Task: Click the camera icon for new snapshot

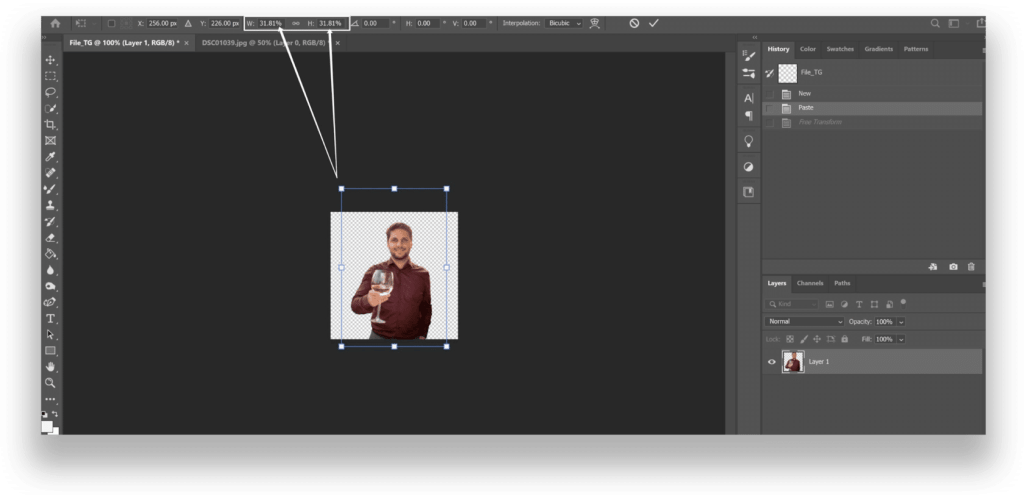Action: pos(953,267)
